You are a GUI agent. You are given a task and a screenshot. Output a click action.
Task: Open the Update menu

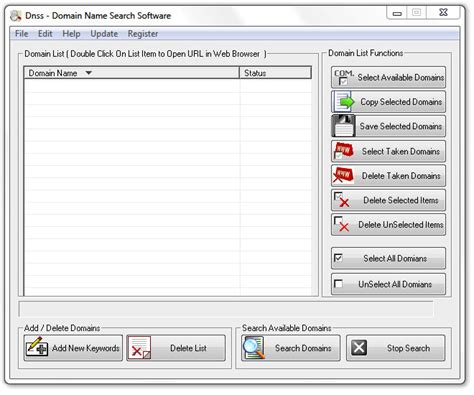[104, 34]
